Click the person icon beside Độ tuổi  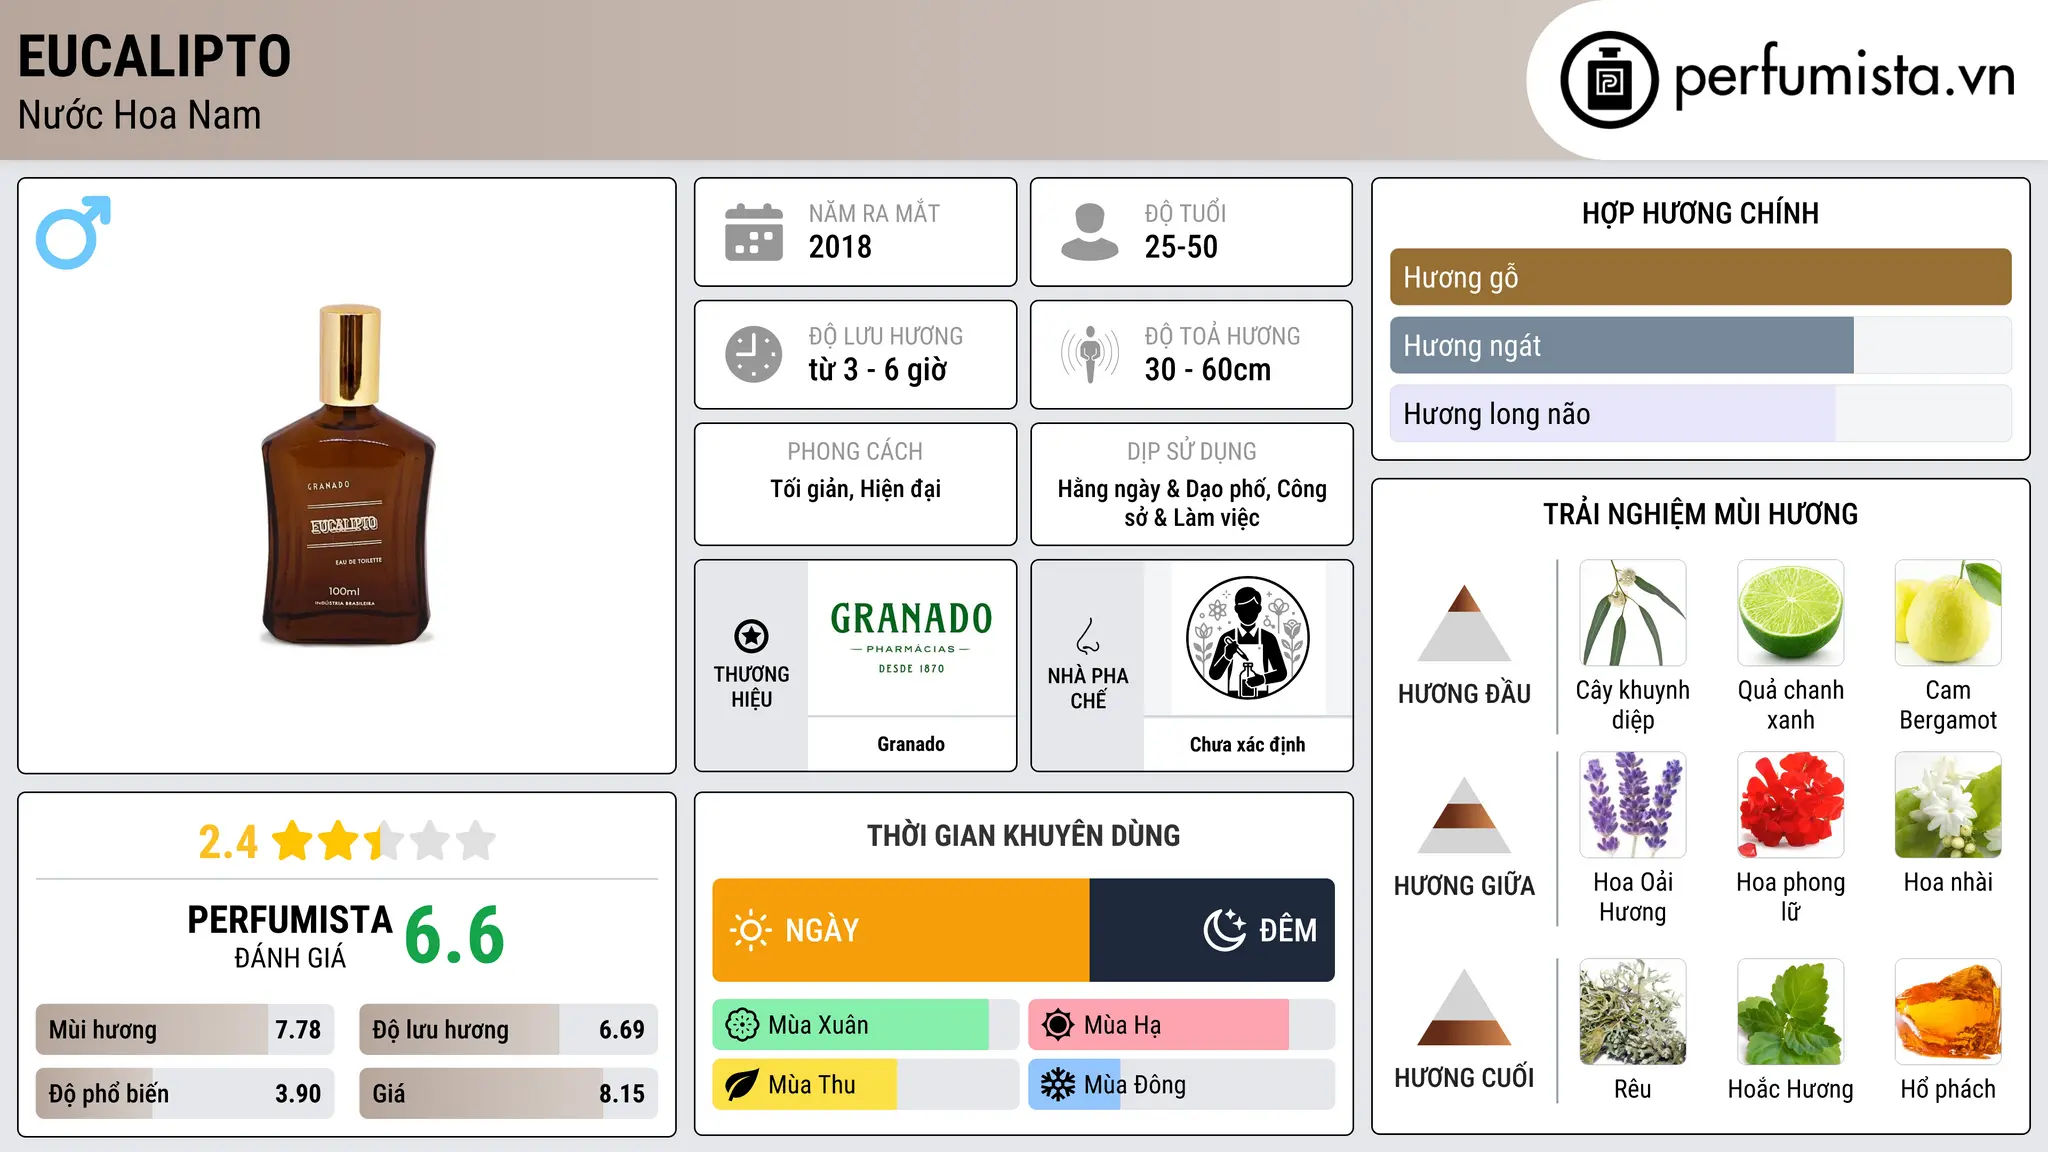click(1089, 232)
